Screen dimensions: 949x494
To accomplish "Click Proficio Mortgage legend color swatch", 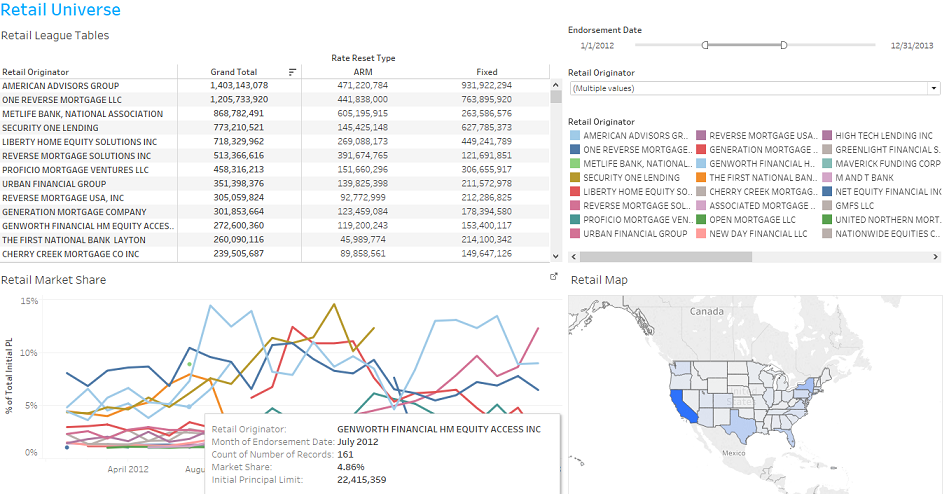I will [574, 220].
